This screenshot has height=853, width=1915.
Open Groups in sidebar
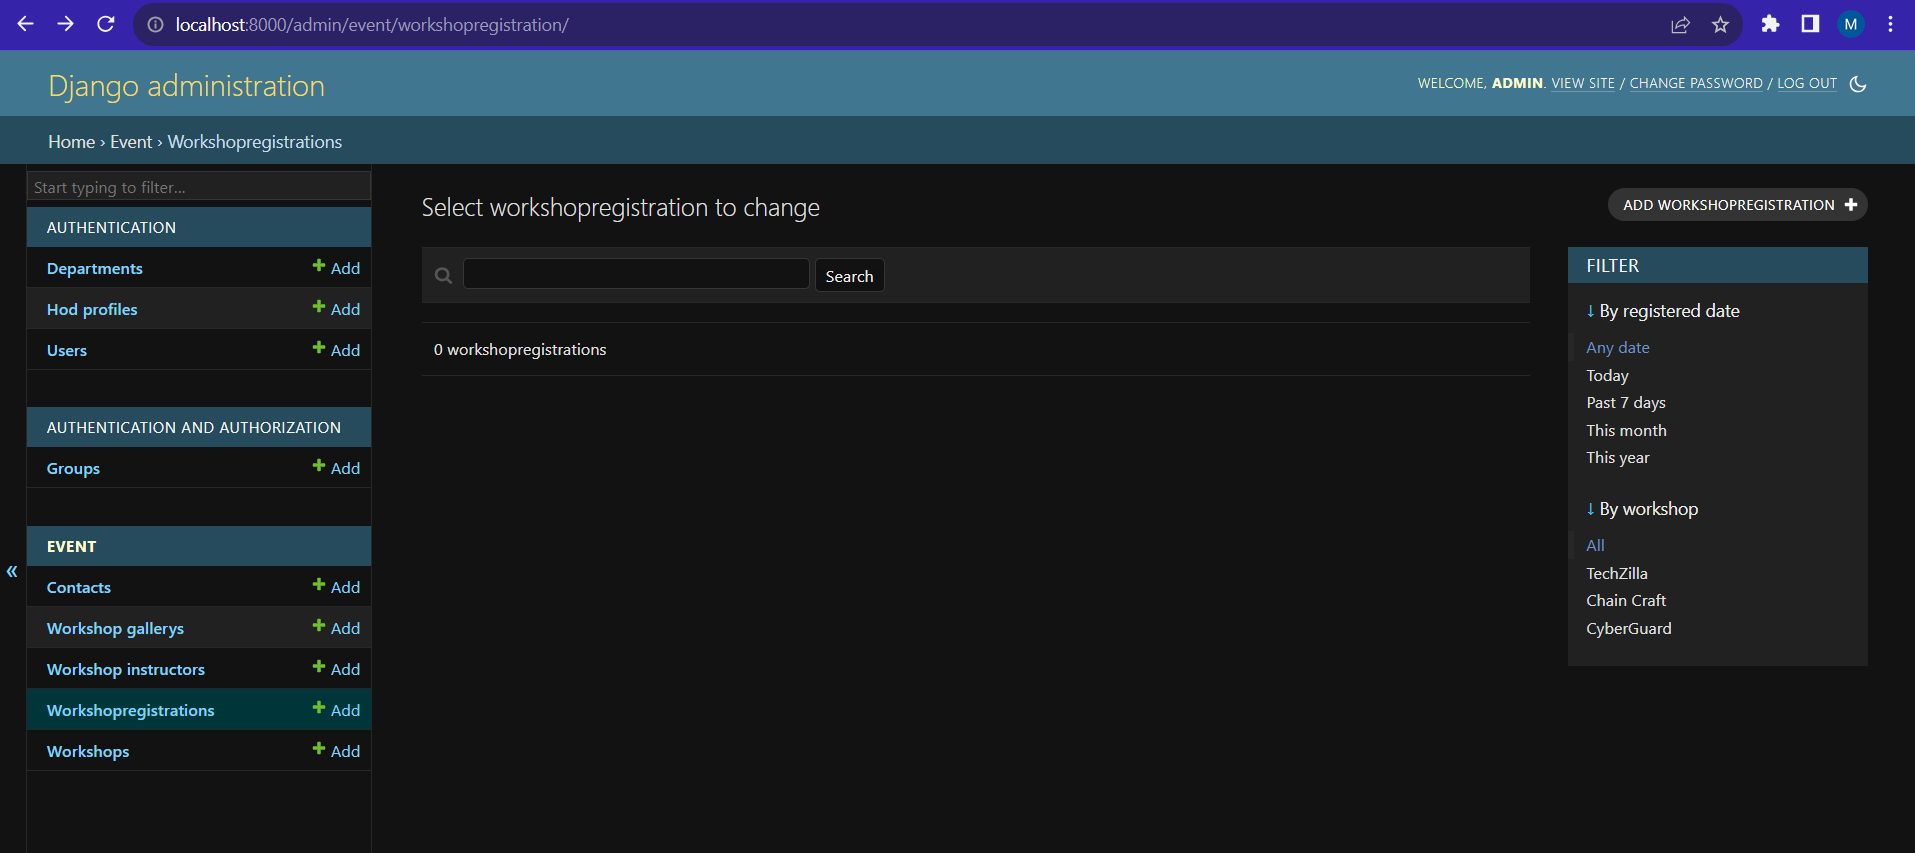coord(73,469)
